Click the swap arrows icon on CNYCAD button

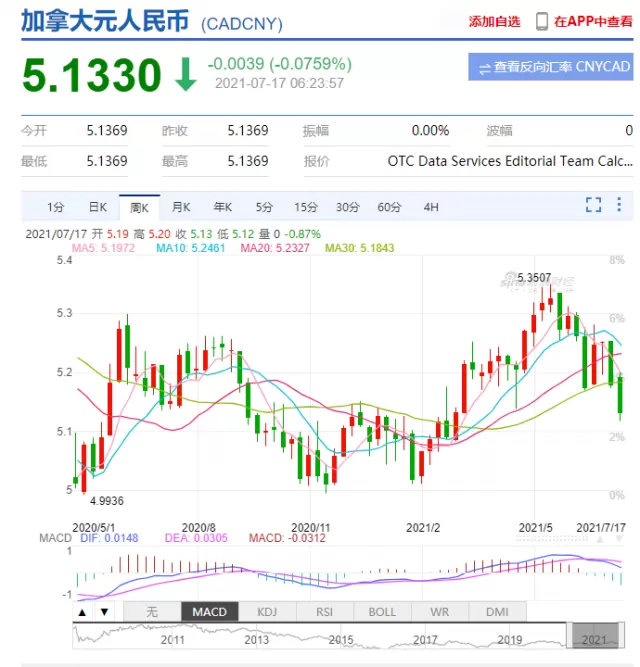tap(485, 68)
